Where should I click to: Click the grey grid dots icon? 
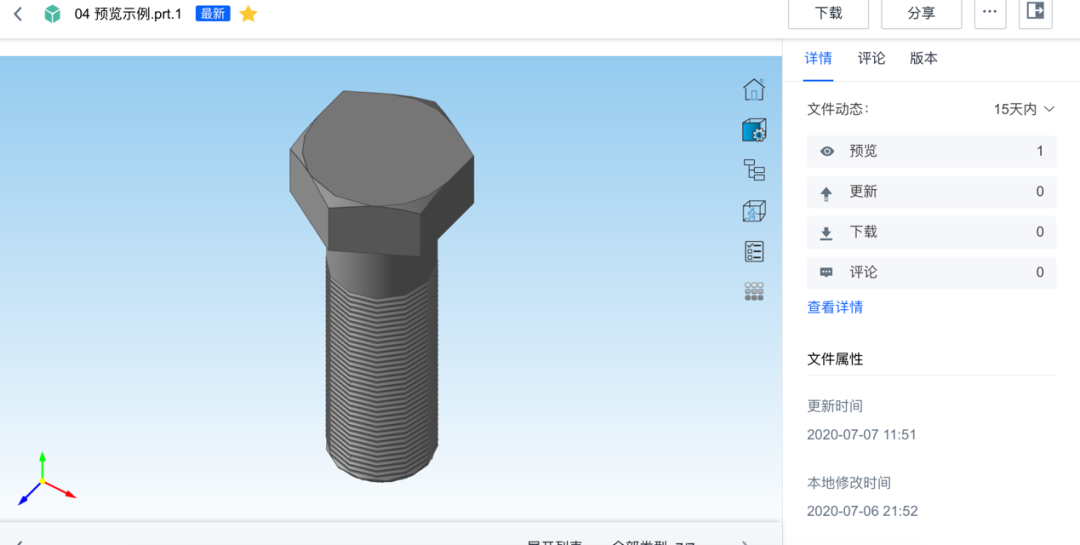tap(754, 291)
